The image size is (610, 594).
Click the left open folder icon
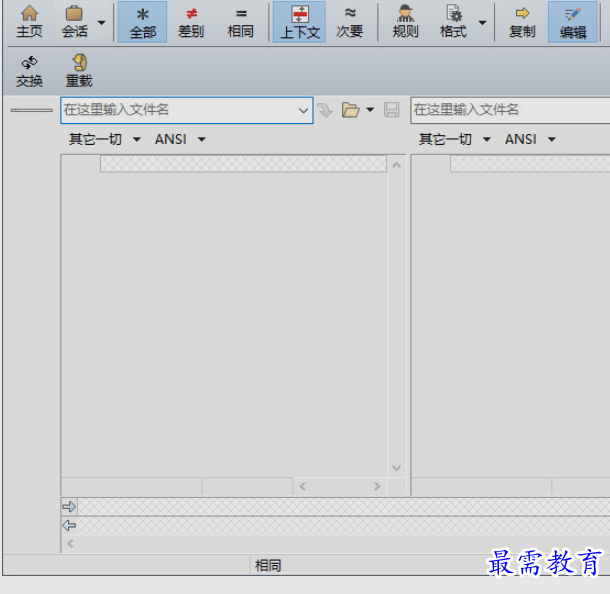click(x=351, y=110)
